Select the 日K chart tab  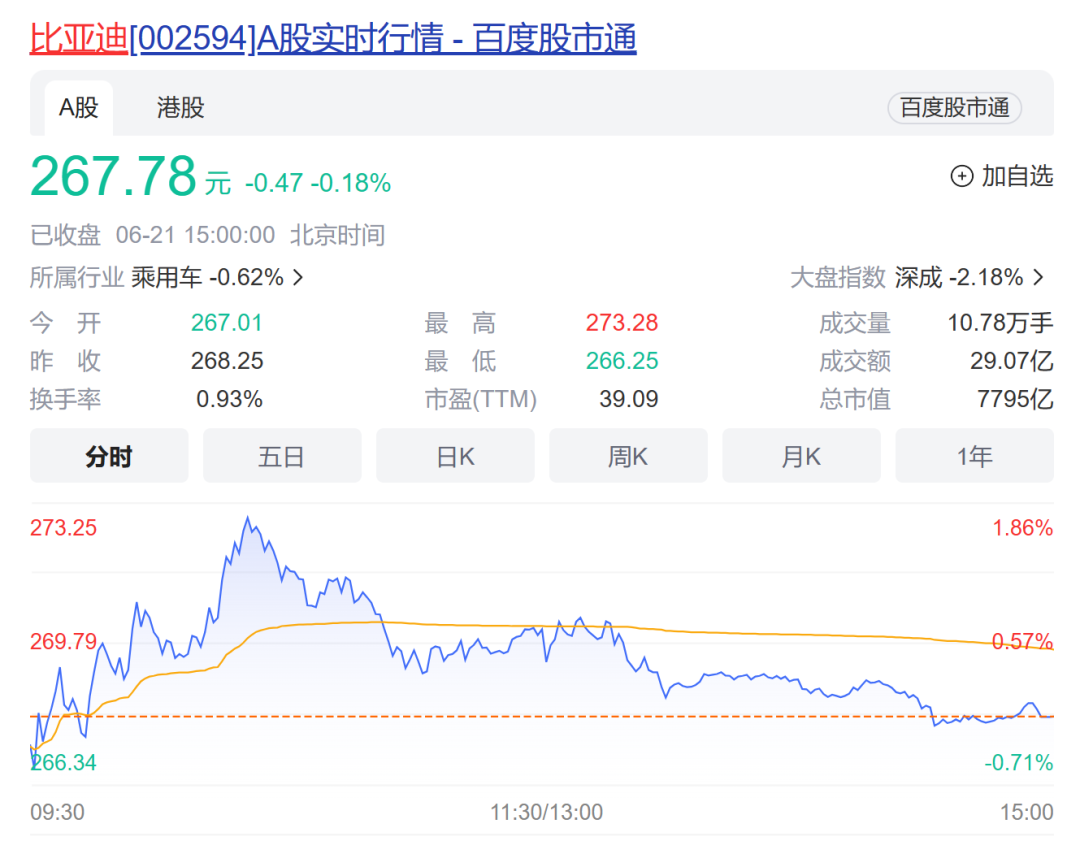pyautogui.click(x=455, y=456)
